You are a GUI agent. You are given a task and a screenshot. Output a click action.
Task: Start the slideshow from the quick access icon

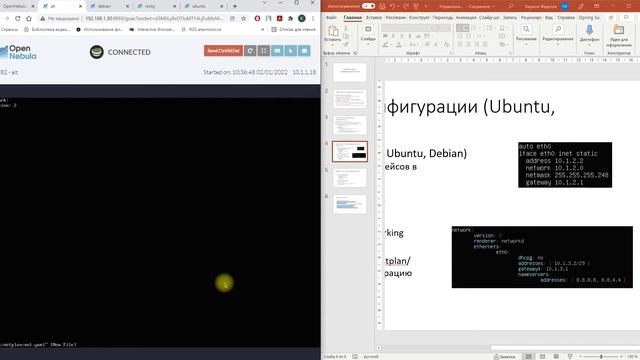click(x=416, y=6)
